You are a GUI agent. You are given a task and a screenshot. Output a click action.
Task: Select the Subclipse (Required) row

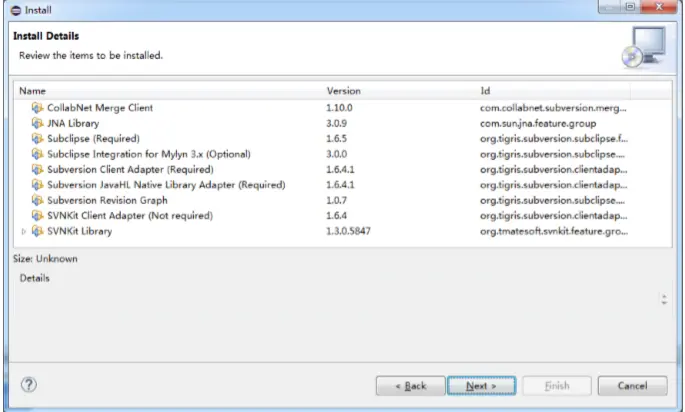343,138
